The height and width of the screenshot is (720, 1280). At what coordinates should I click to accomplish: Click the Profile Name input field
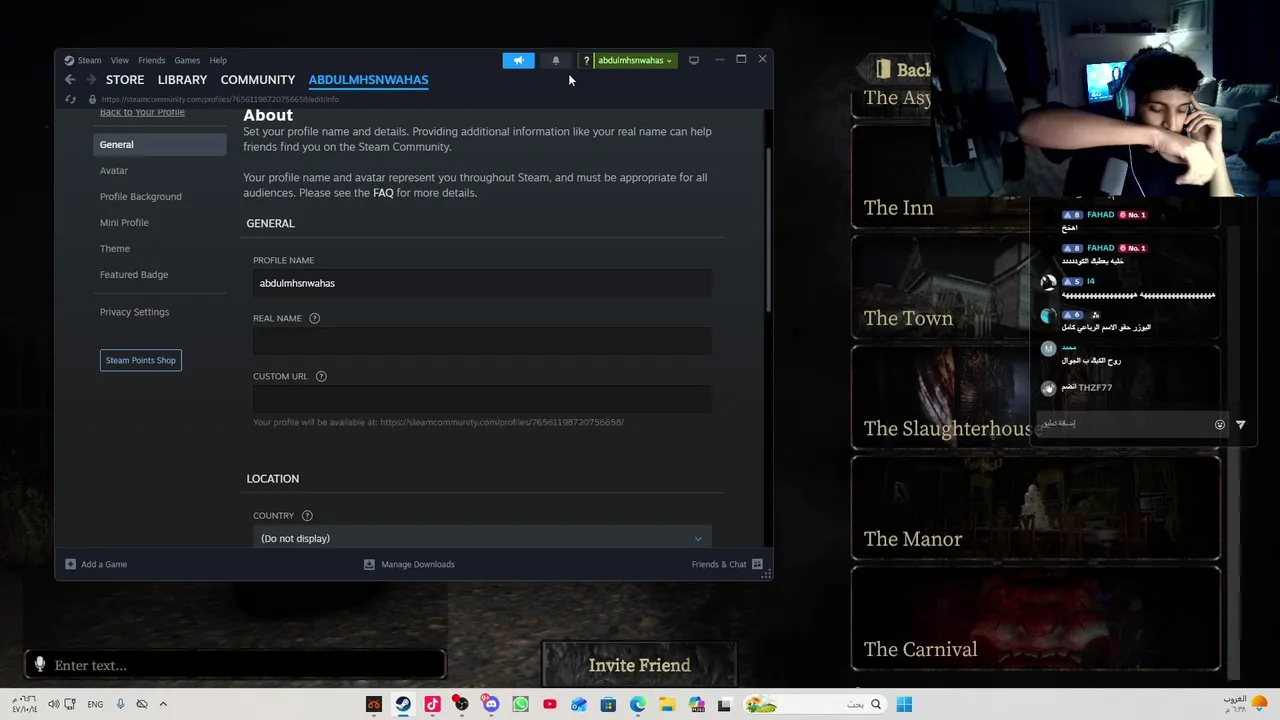coord(482,283)
